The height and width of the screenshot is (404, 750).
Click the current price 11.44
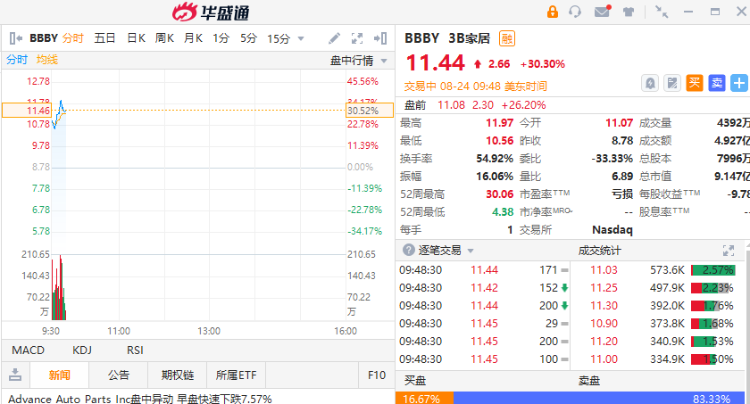(x=435, y=63)
